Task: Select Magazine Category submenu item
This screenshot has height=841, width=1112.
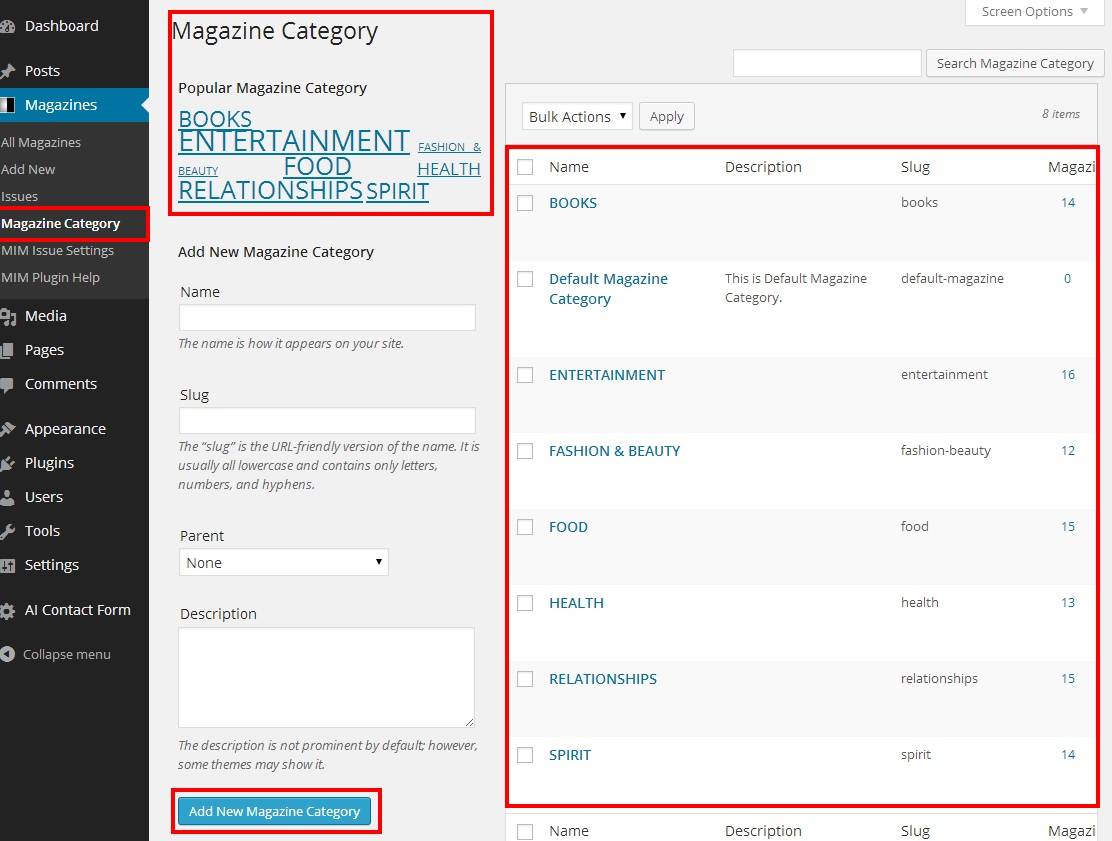Action: click(x=61, y=223)
